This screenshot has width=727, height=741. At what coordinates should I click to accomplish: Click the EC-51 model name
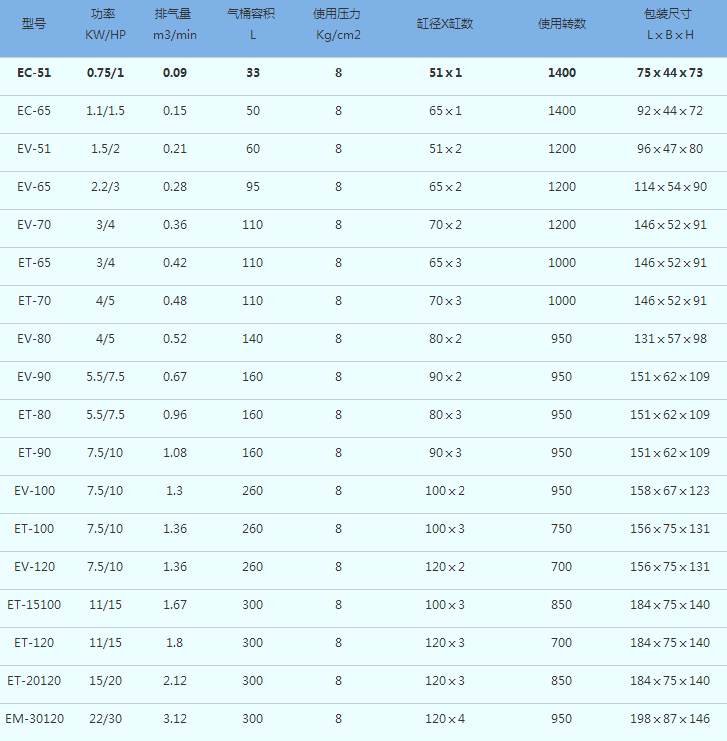34,73
